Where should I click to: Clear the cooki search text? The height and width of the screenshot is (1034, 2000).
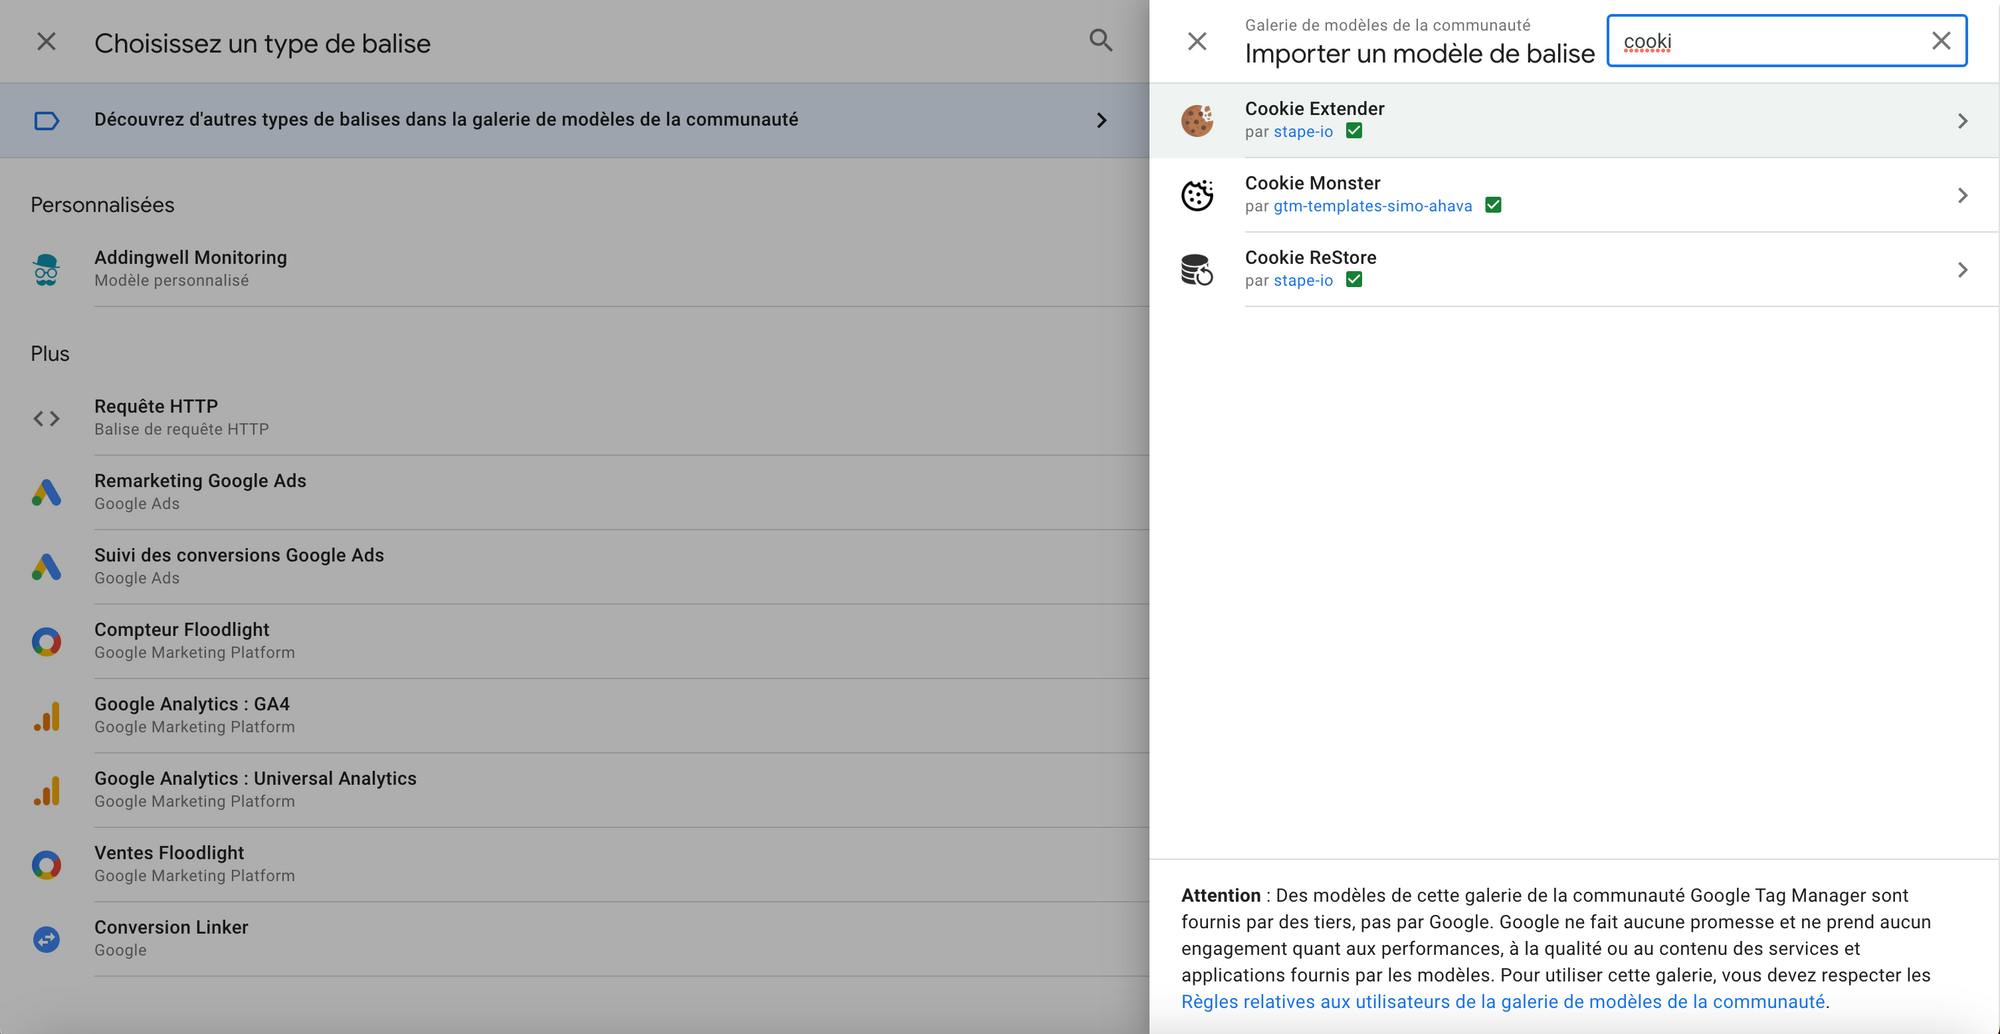[1941, 41]
